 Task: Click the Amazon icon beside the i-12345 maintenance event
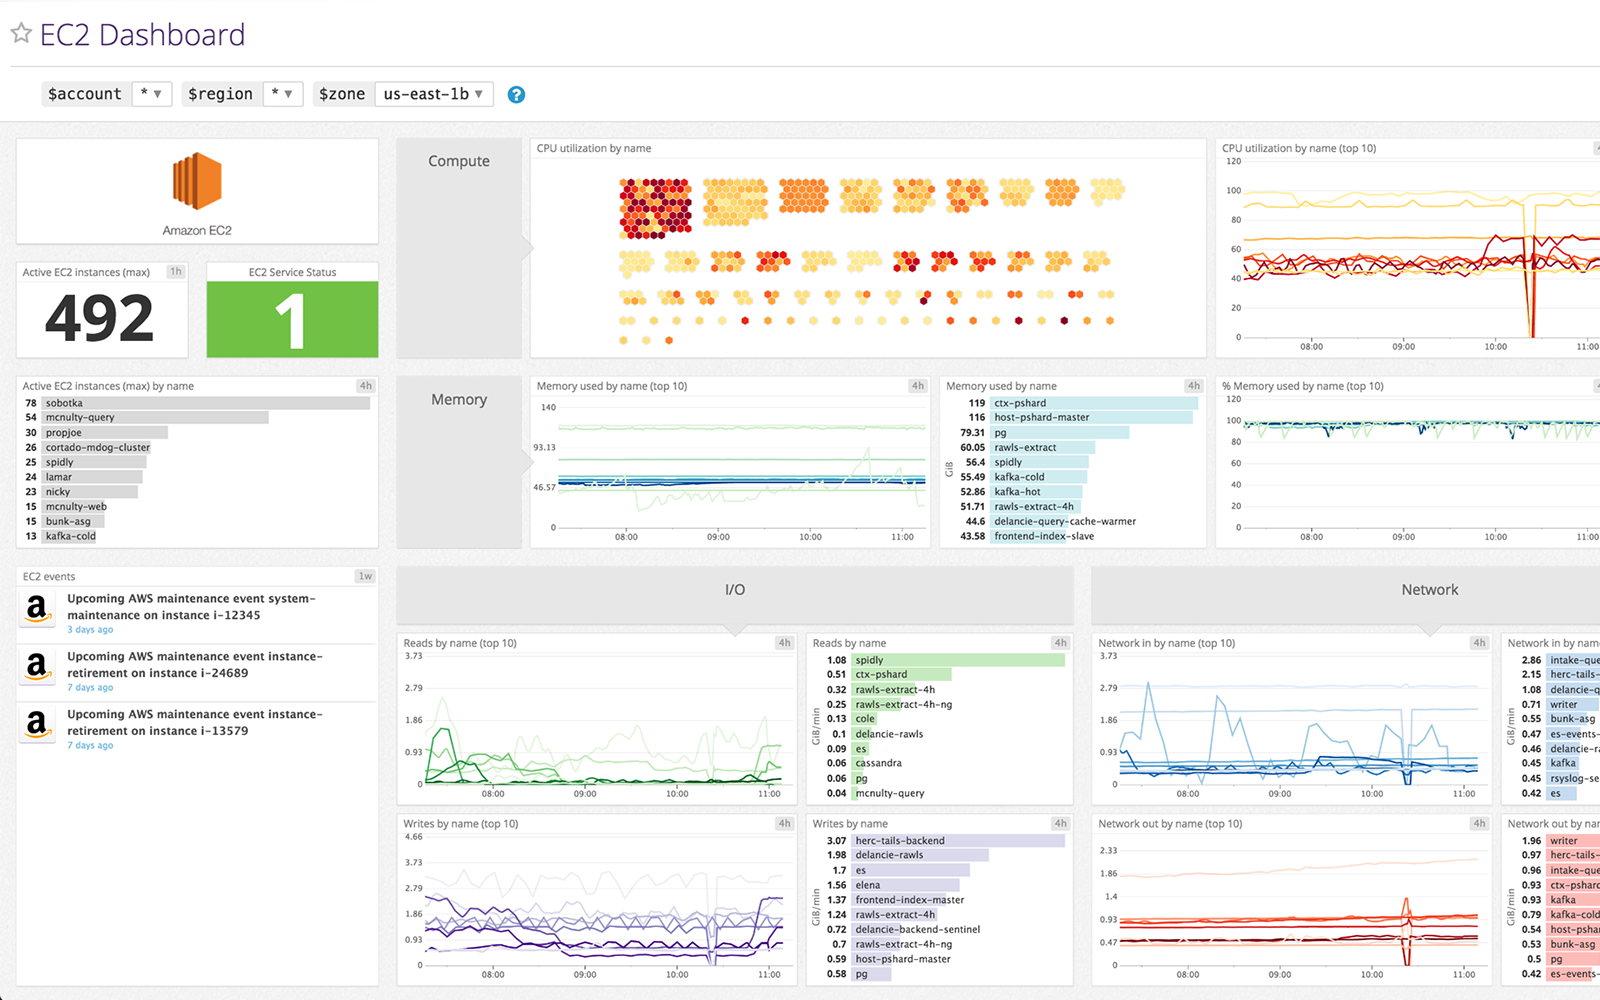tap(37, 607)
